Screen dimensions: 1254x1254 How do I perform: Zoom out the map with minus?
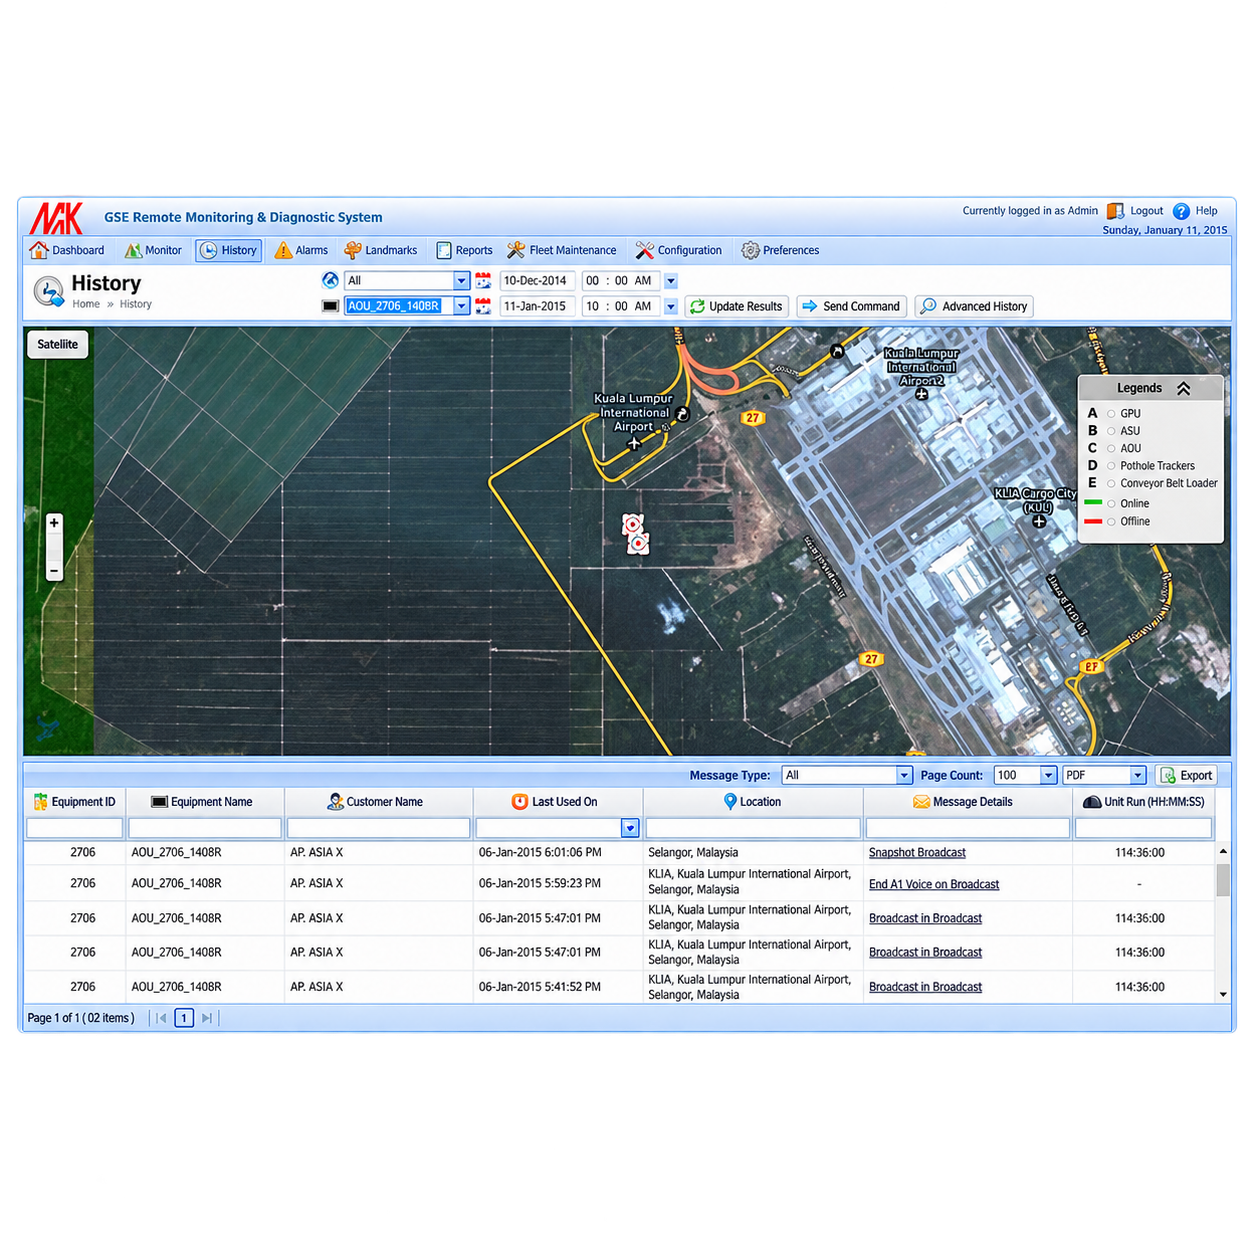click(54, 571)
